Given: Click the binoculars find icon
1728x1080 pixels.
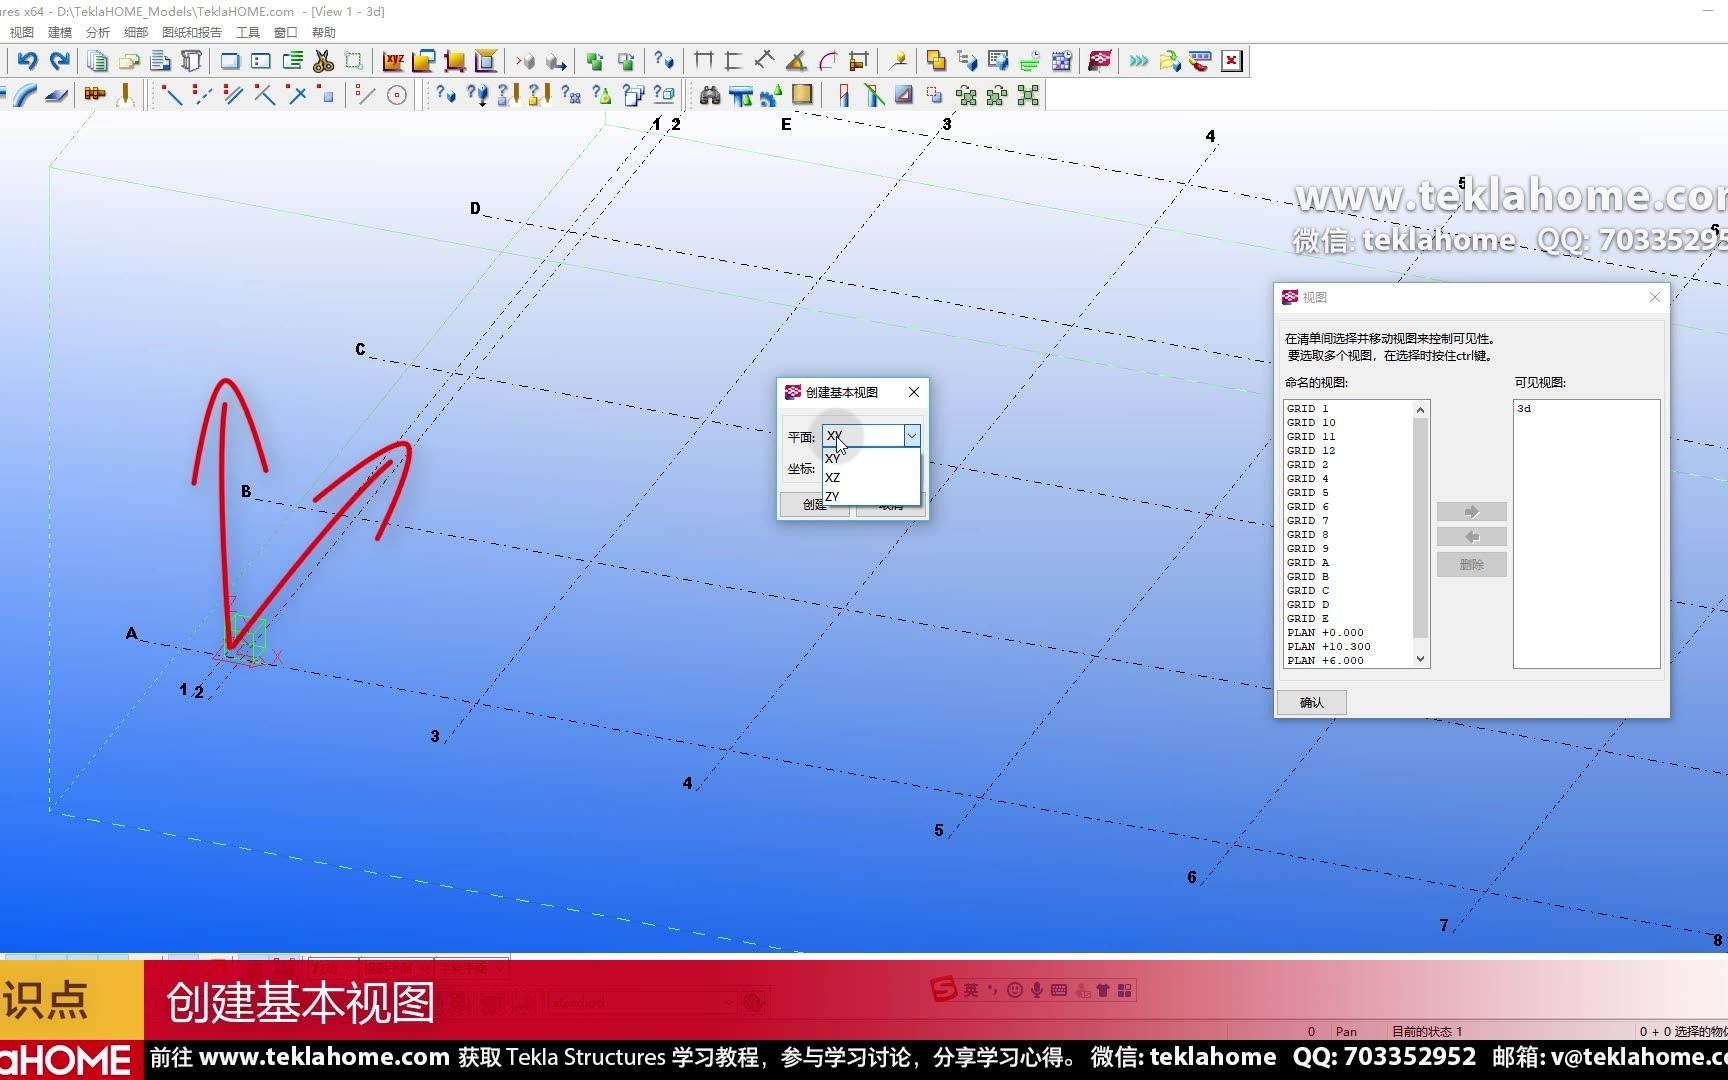Looking at the screenshot, I should coord(710,95).
